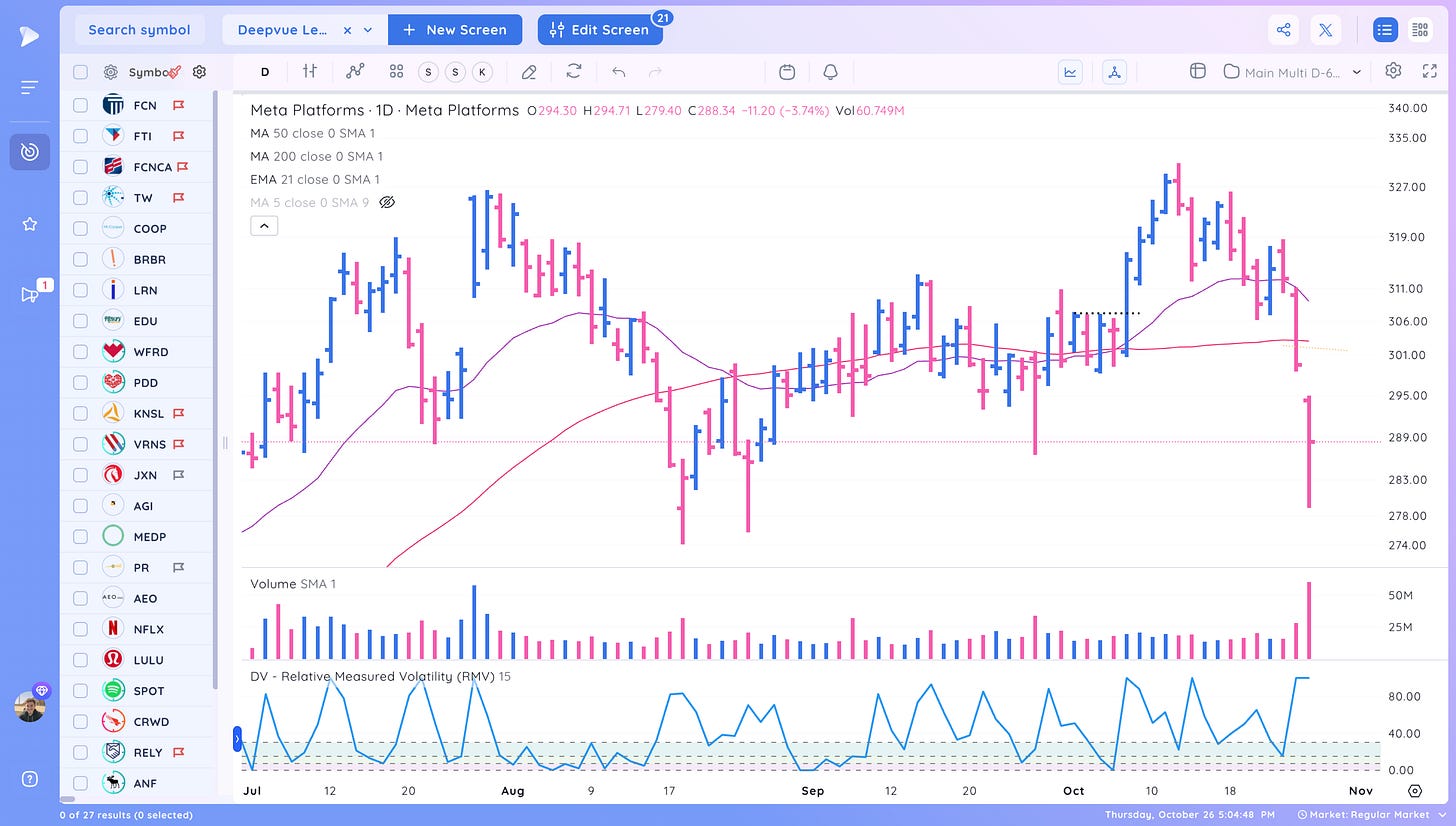Enter fullscreen chart mode
This screenshot has width=1456, height=826.
pos(1429,70)
